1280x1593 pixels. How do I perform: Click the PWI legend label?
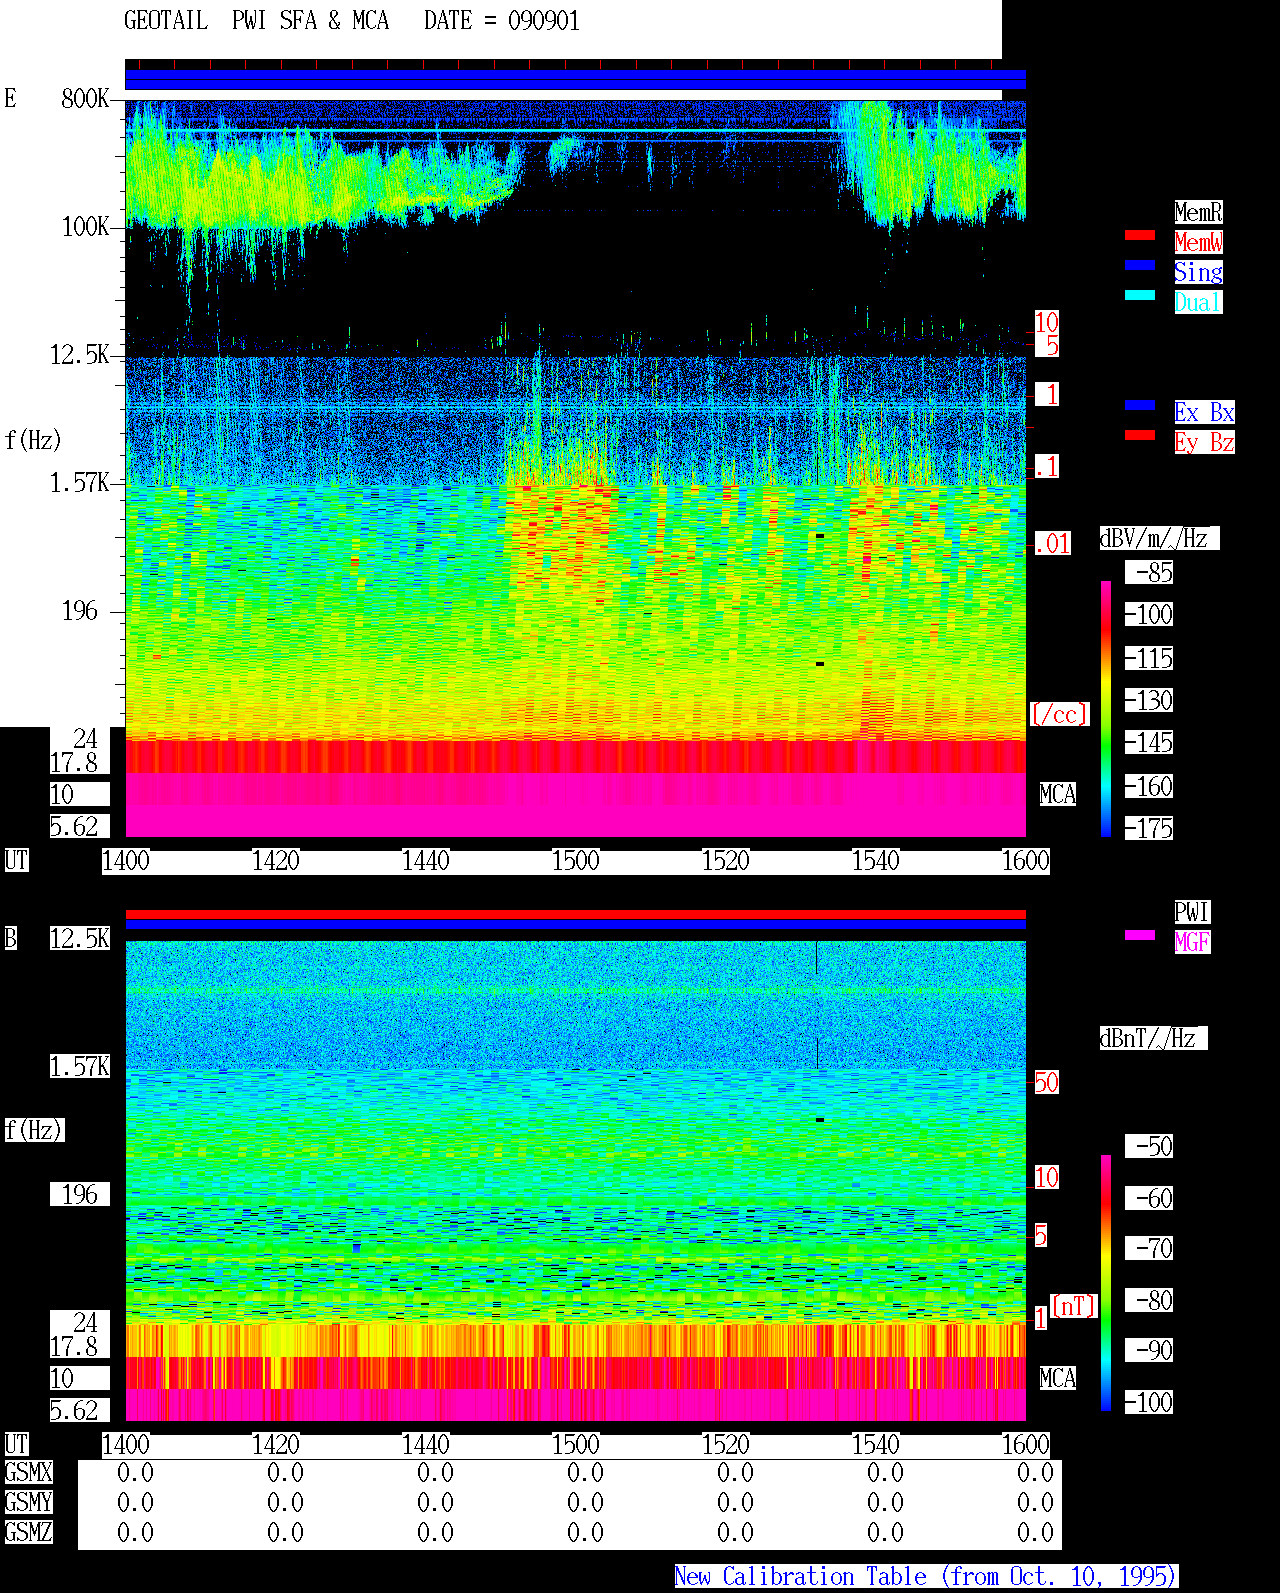pos(1192,912)
